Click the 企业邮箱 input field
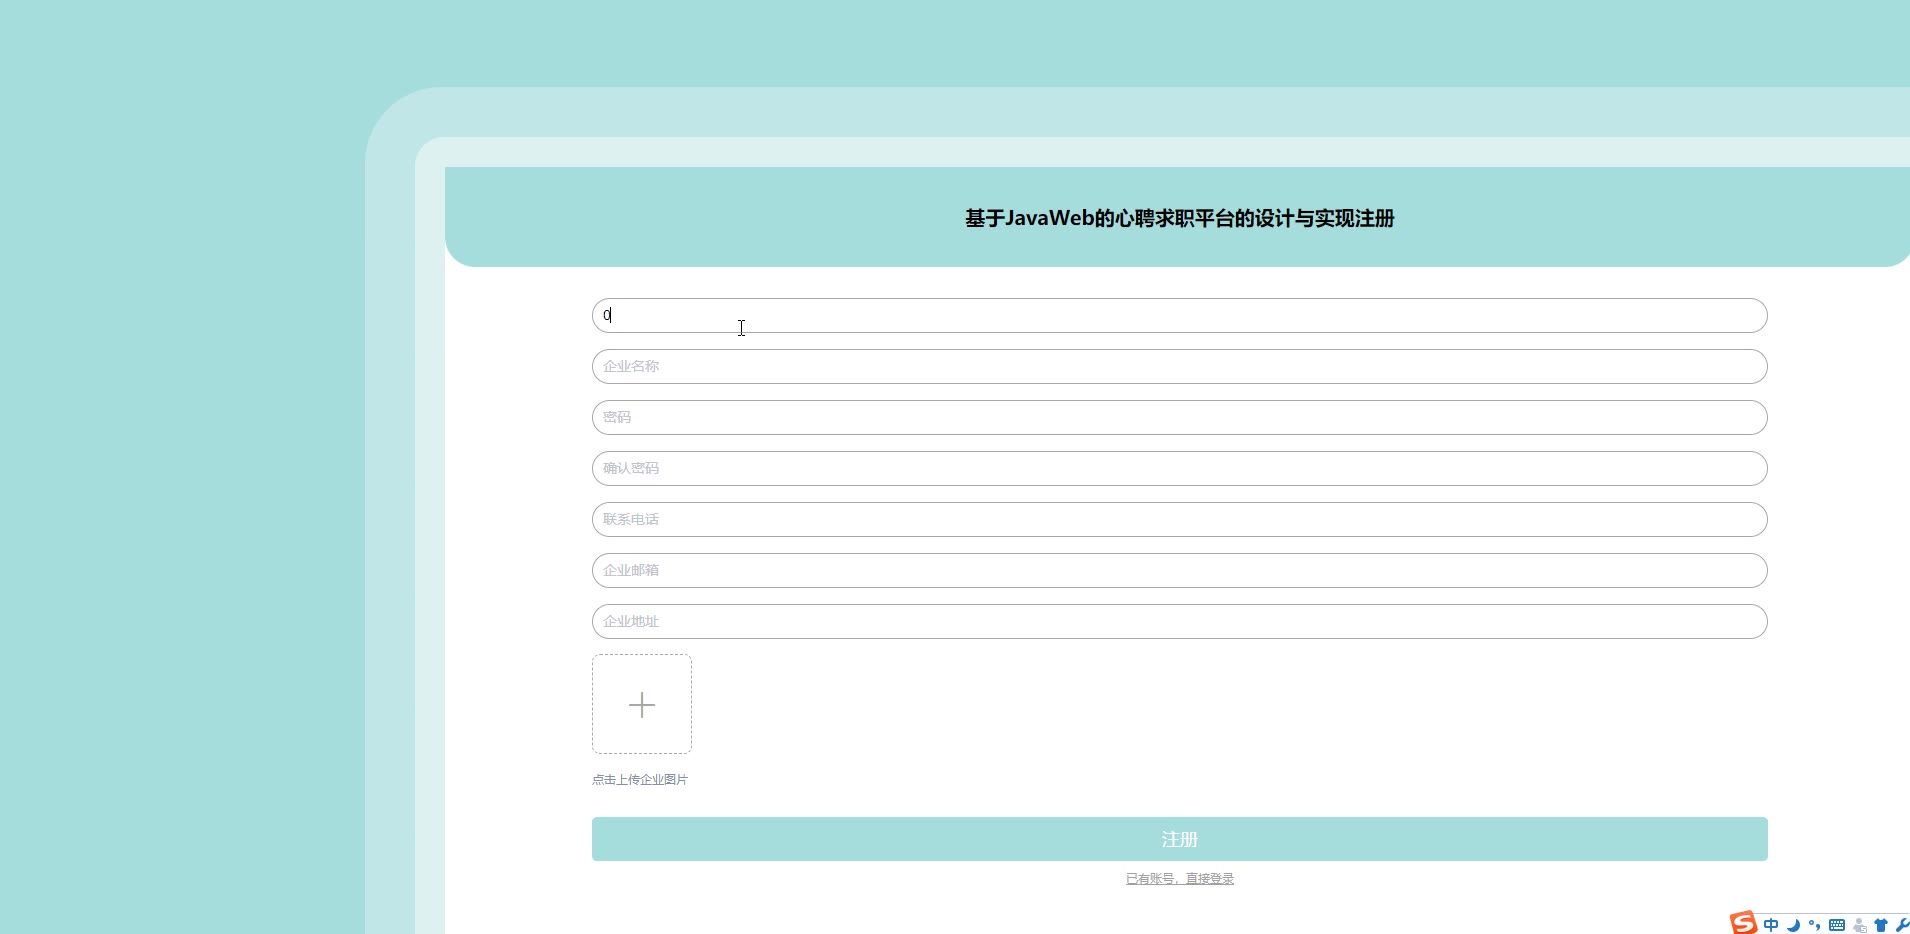Image resolution: width=1910 pixels, height=934 pixels. 1180,570
